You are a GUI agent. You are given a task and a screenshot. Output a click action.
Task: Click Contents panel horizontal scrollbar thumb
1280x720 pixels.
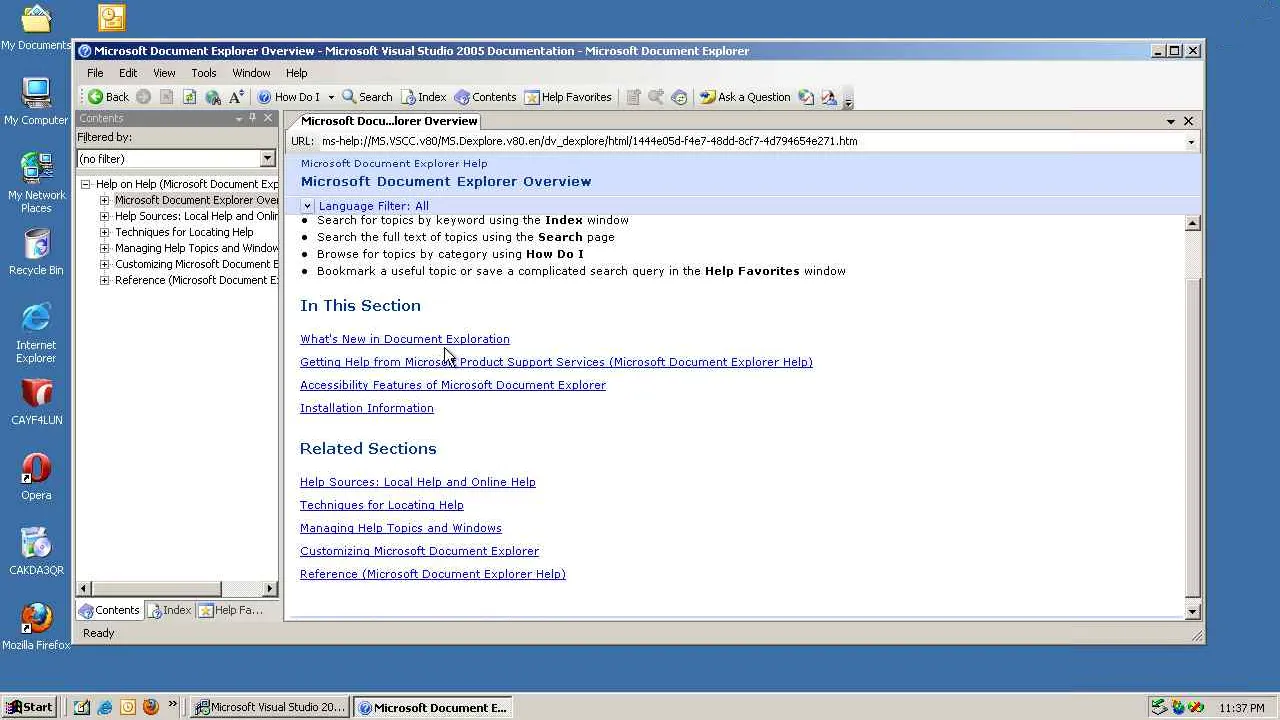coord(156,589)
